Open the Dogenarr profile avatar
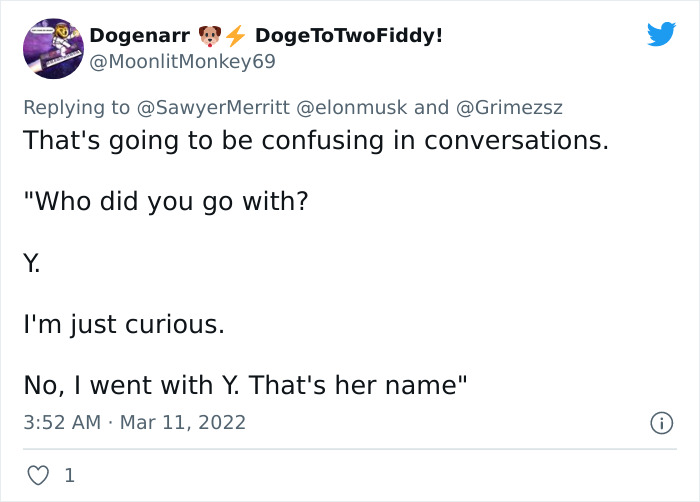 coord(52,48)
